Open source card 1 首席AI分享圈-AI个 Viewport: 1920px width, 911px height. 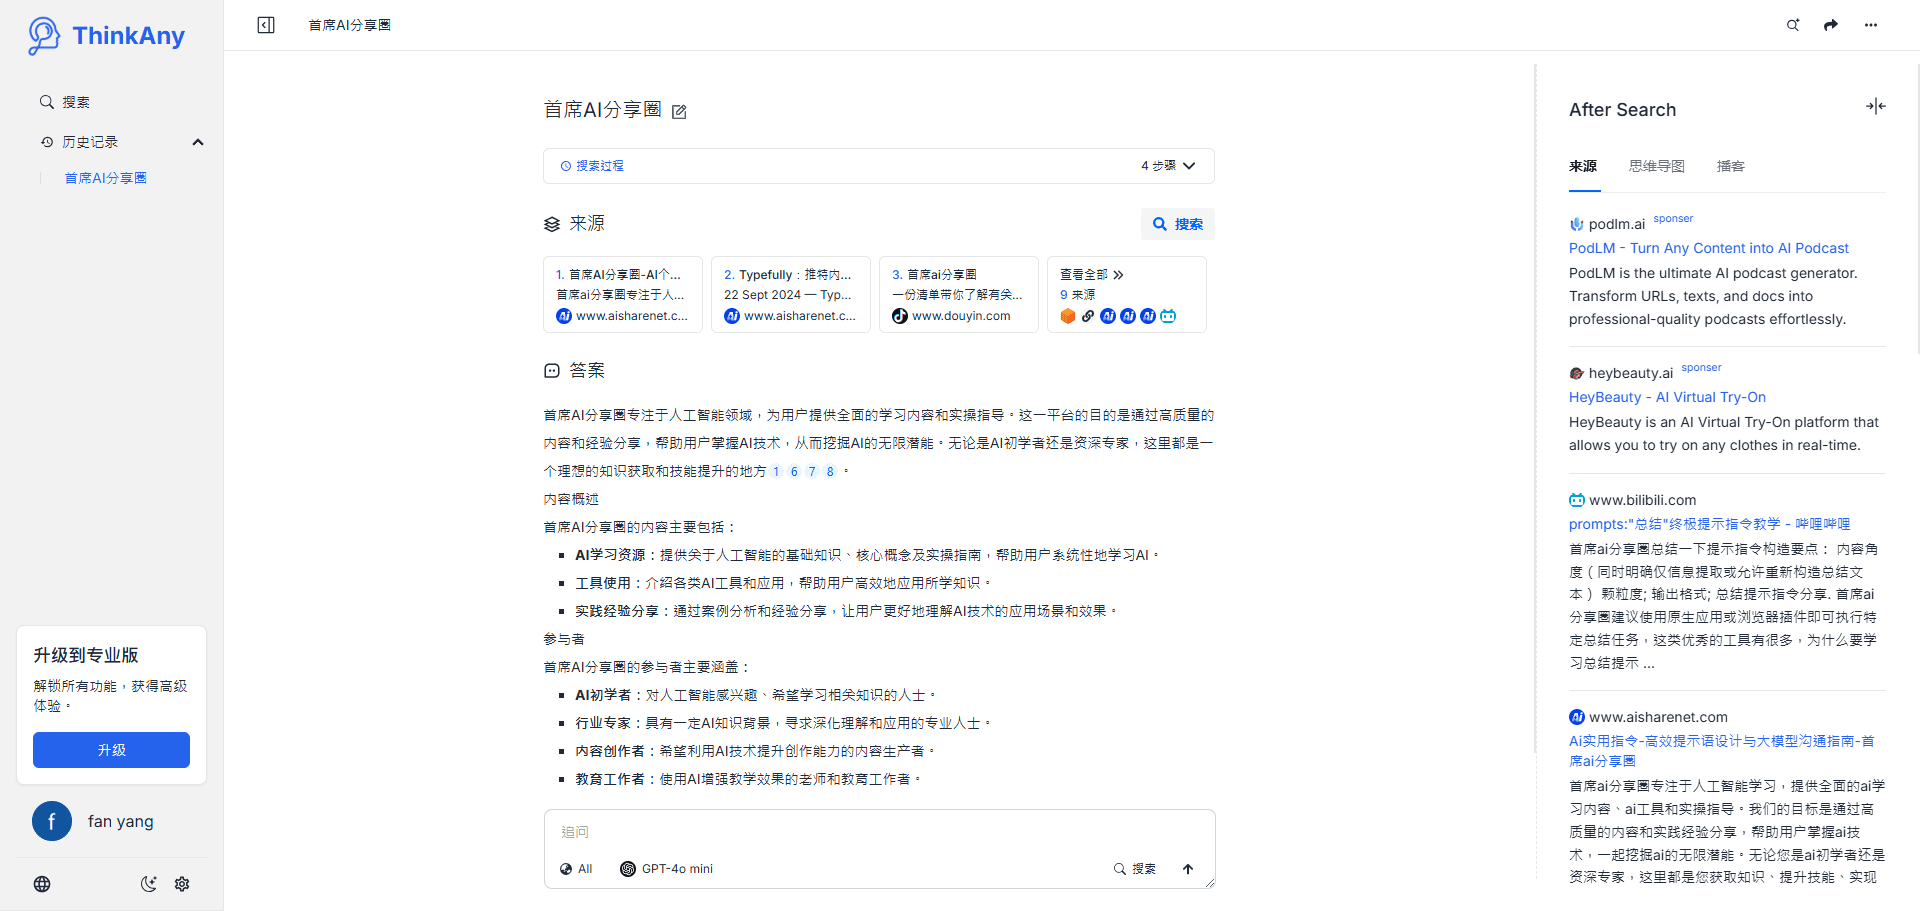pyautogui.click(x=623, y=294)
